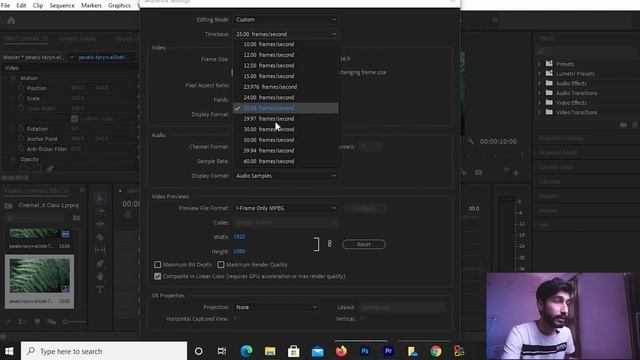Click the New Custom Bin icon in Effects

click(623, 124)
